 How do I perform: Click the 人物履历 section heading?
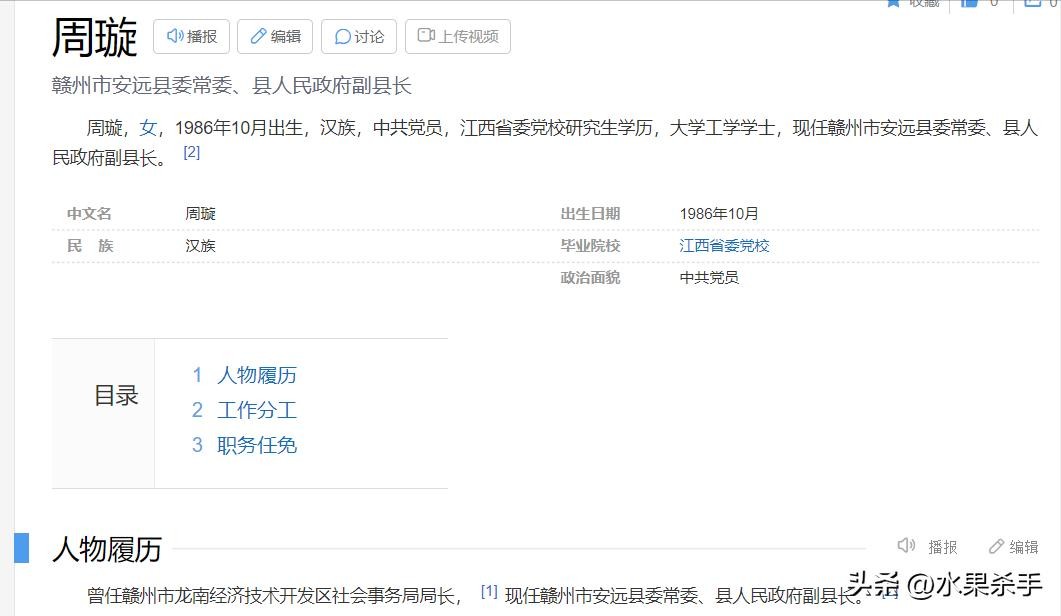coord(107,549)
